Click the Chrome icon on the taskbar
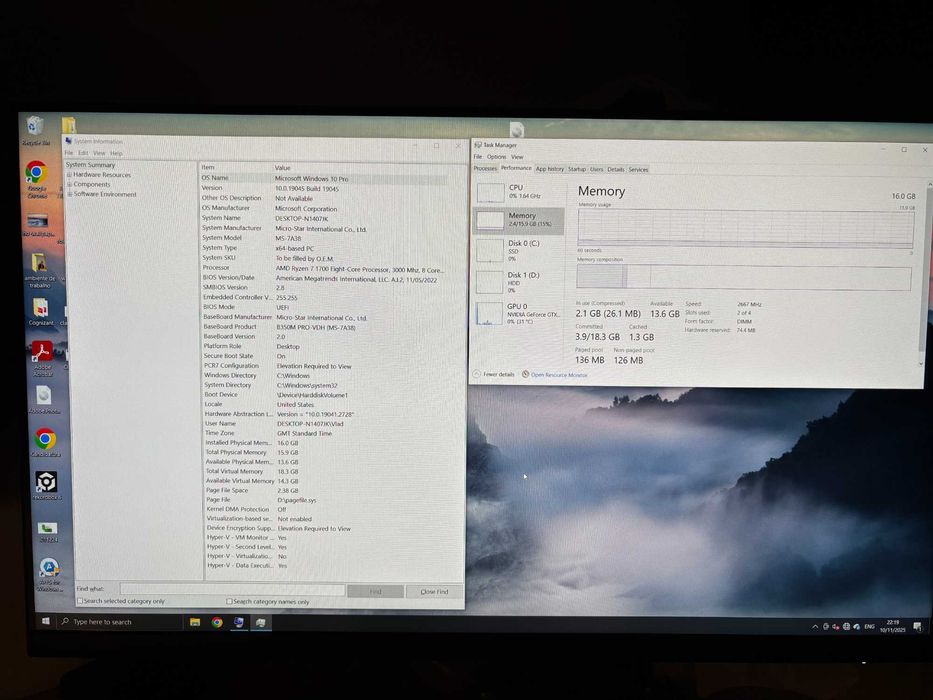This screenshot has width=933, height=700. click(217, 622)
